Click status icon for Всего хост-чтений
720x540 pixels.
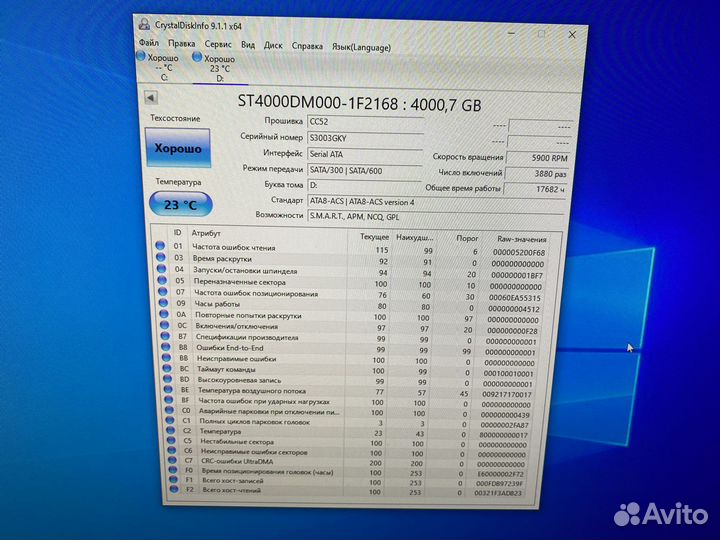pos(174,489)
